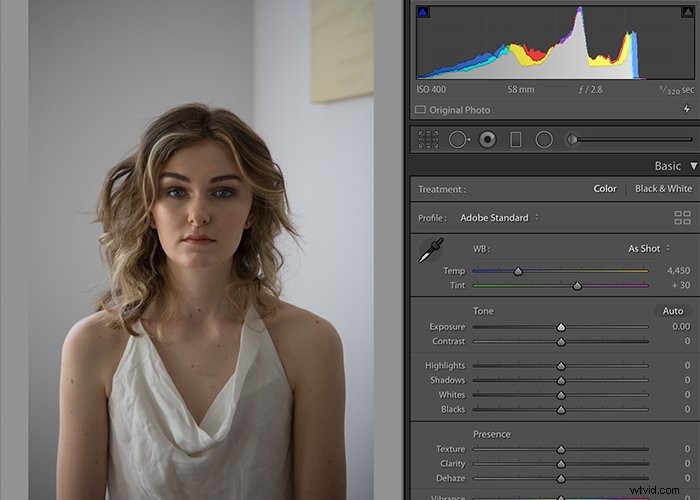Screen dimensions: 700x500
Task: Click the ISO 400 text
Action: tap(431, 89)
